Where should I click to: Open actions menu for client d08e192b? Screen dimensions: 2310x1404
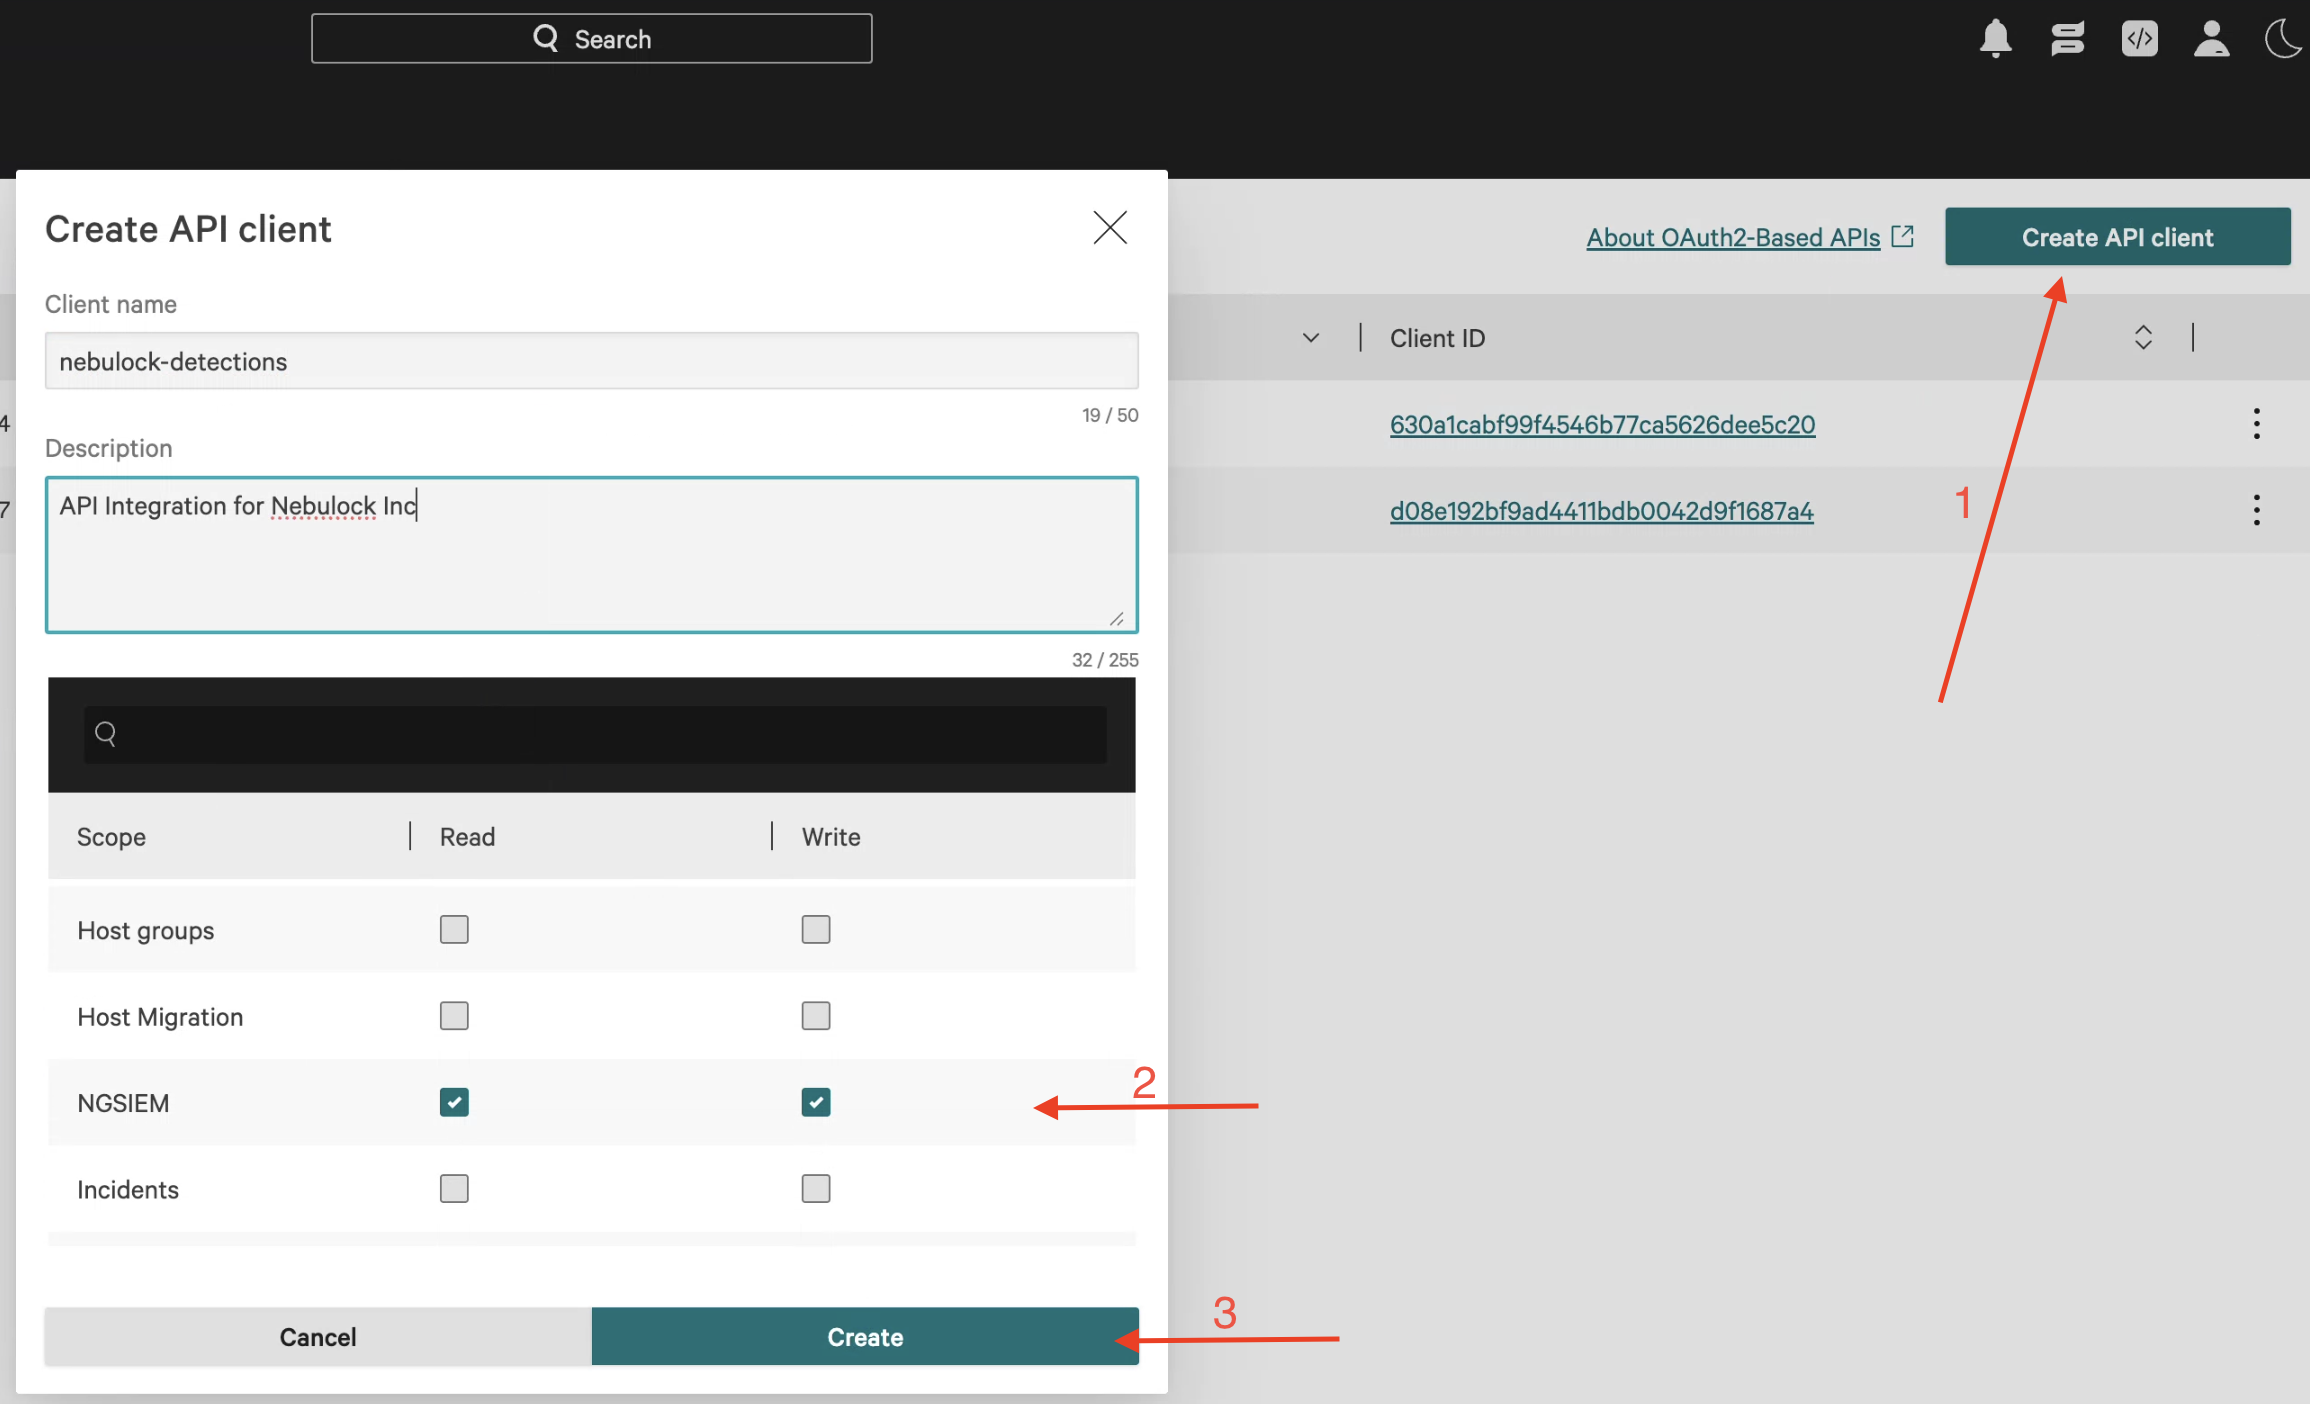pyautogui.click(x=2256, y=510)
